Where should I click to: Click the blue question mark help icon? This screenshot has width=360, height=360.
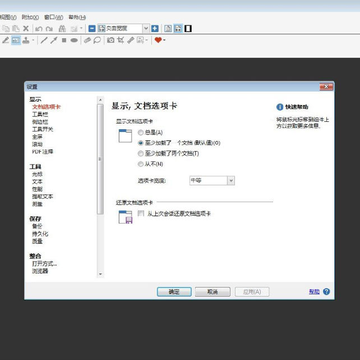[x=326, y=291]
